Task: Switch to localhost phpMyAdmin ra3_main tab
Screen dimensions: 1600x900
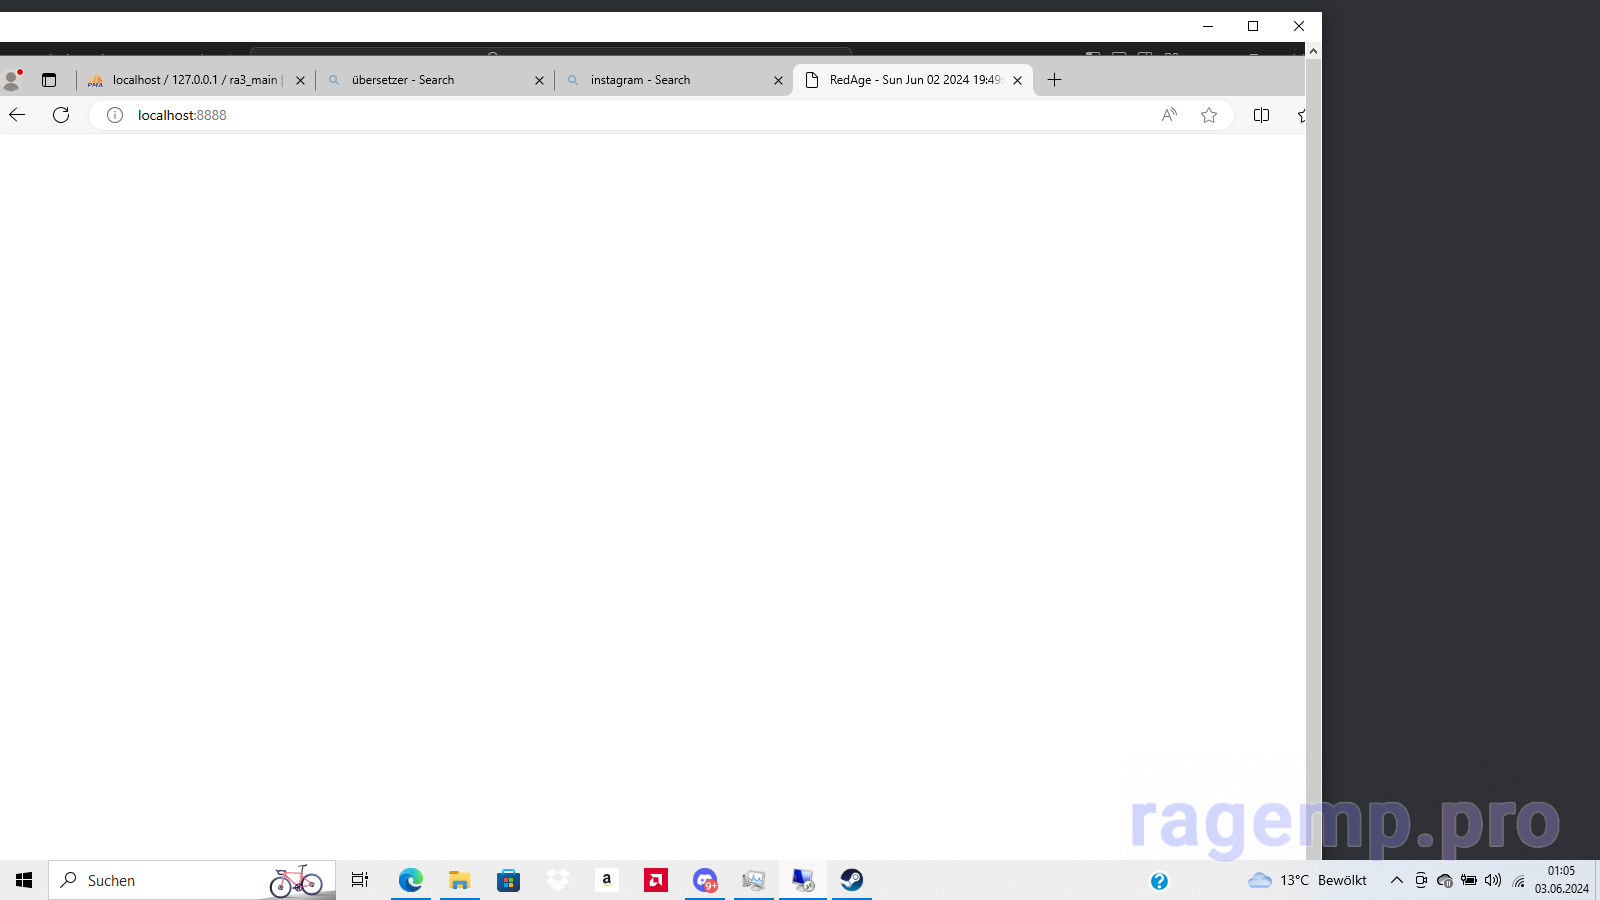Action: pos(194,80)
